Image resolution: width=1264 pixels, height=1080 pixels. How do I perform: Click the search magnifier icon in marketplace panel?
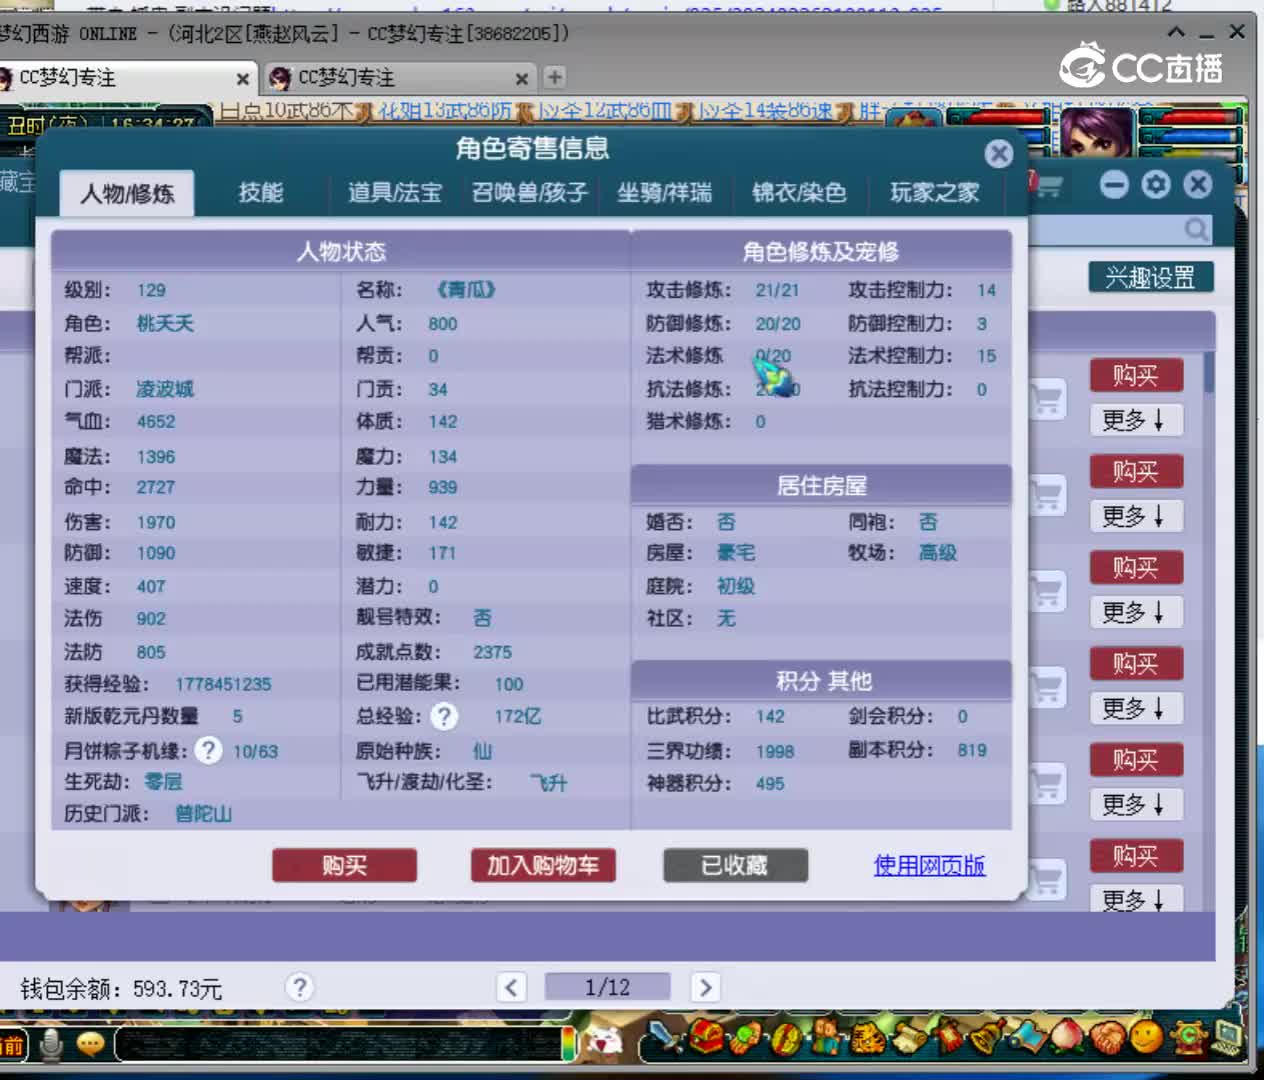coord(1196,230)
